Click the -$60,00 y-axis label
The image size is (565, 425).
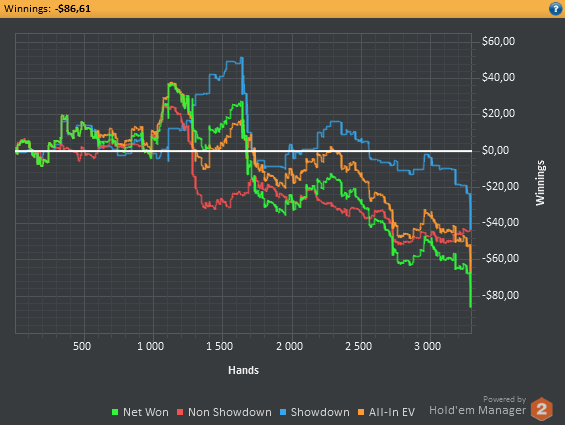(x=501, y=258)
